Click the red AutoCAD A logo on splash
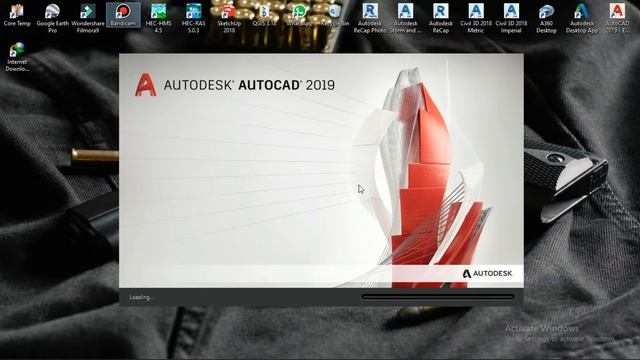 145,85
